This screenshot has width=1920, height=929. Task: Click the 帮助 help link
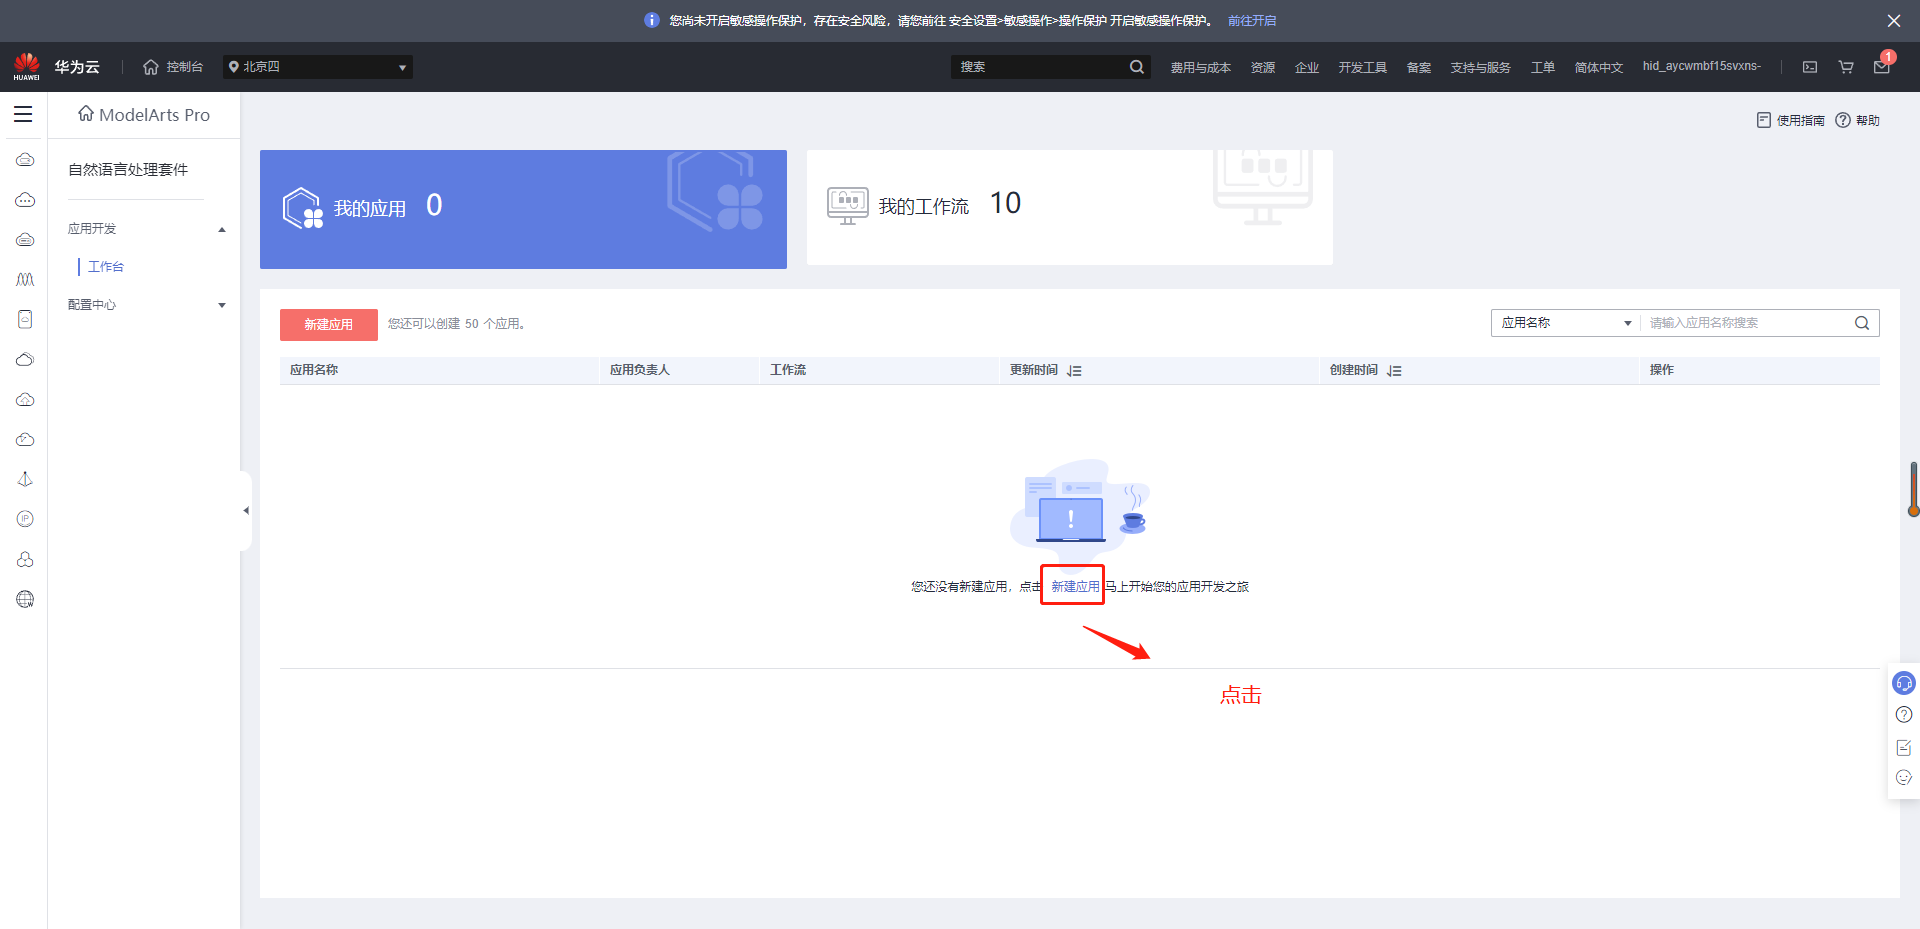pos(1858,120)
